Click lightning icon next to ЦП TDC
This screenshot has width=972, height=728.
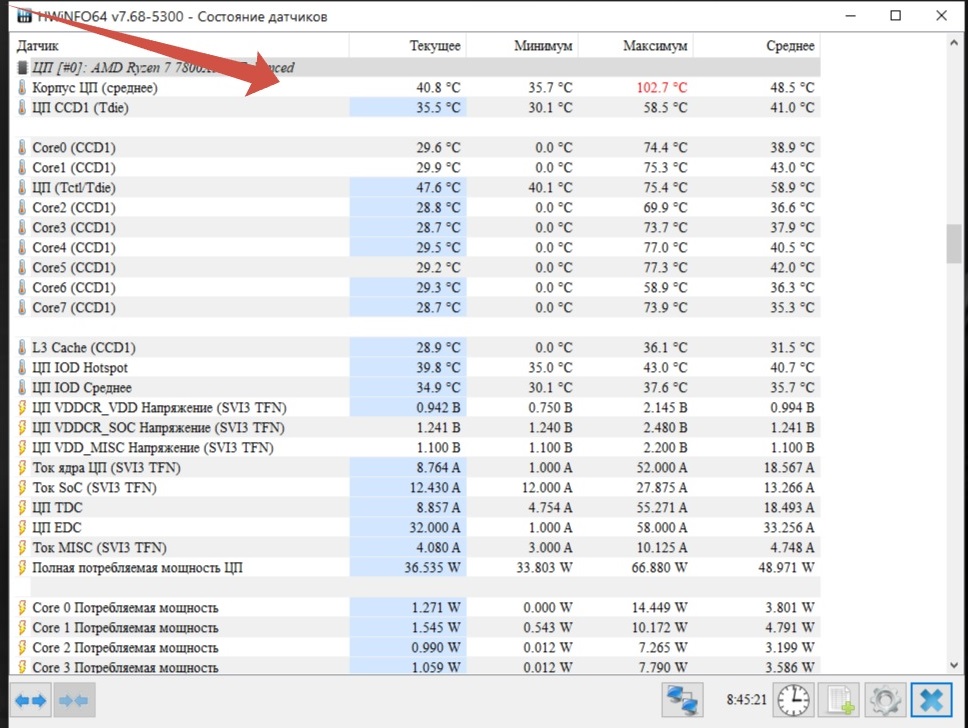tap(22, 507)
